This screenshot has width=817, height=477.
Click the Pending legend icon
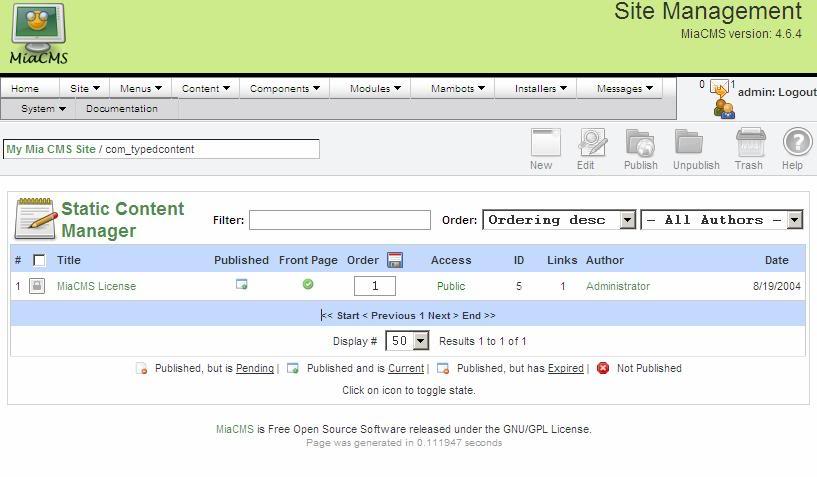click(141, 369)
